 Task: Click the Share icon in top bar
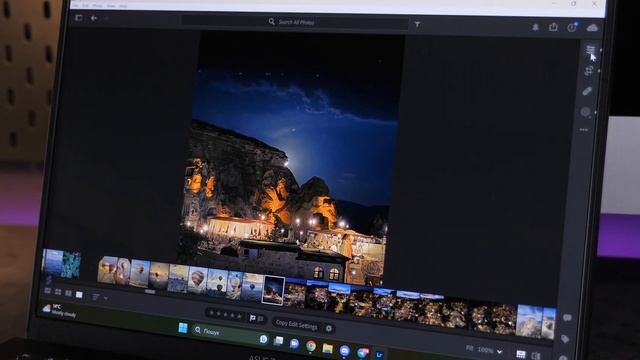(553, 27)
